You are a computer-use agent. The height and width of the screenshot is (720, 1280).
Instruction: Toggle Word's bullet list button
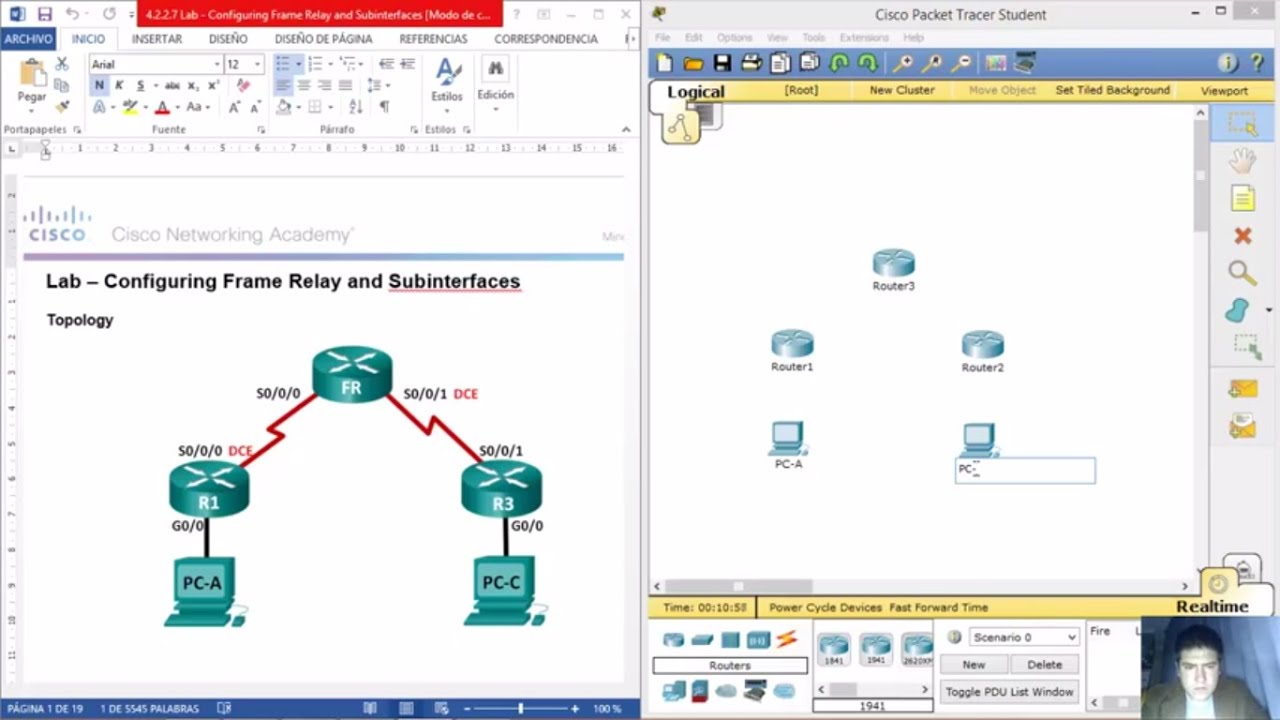click(282, 63)
